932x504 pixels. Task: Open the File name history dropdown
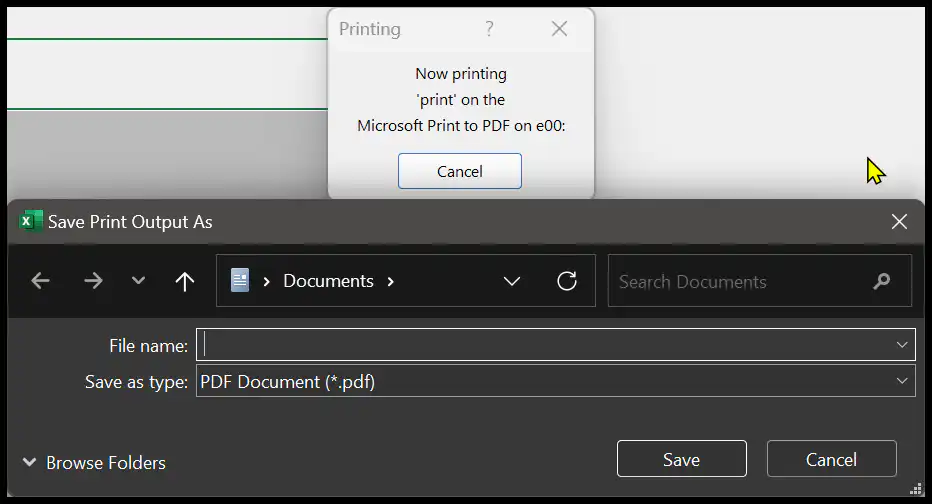(x=902, y=345)
